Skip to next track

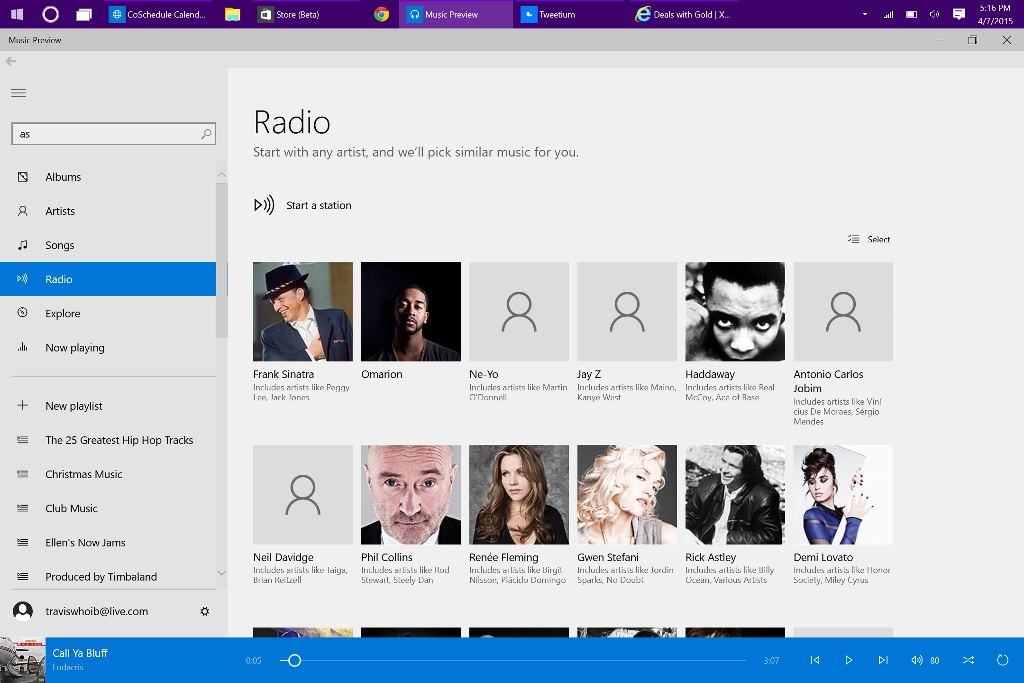[x=883, y=660]
